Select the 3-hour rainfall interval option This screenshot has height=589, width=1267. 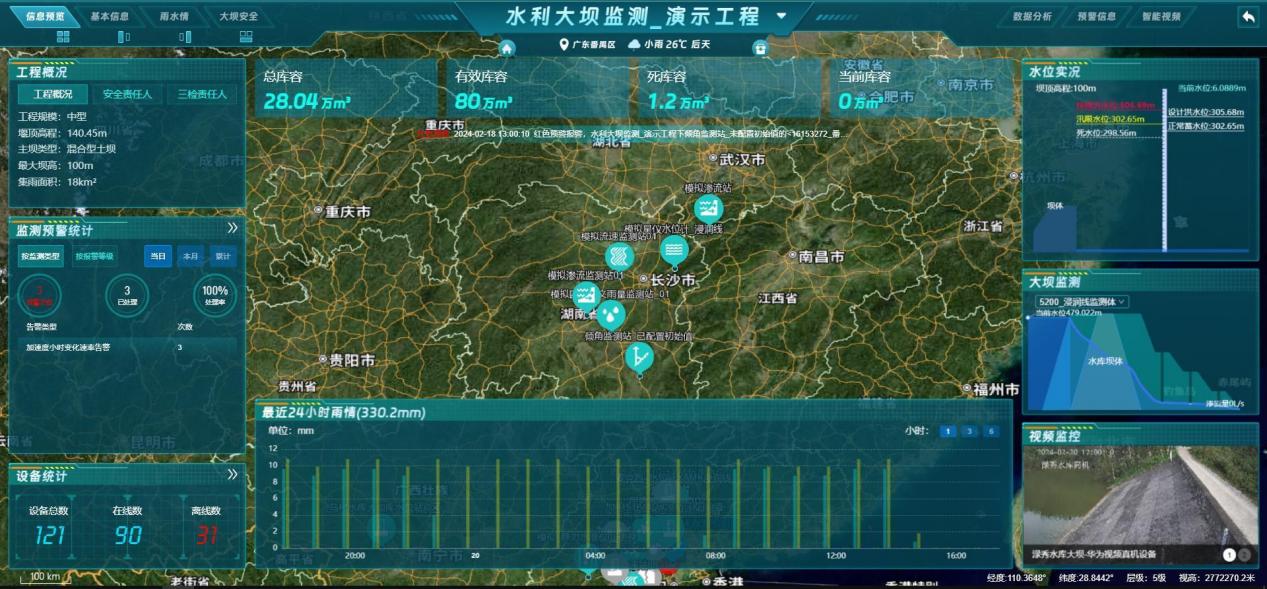[969, 431]
